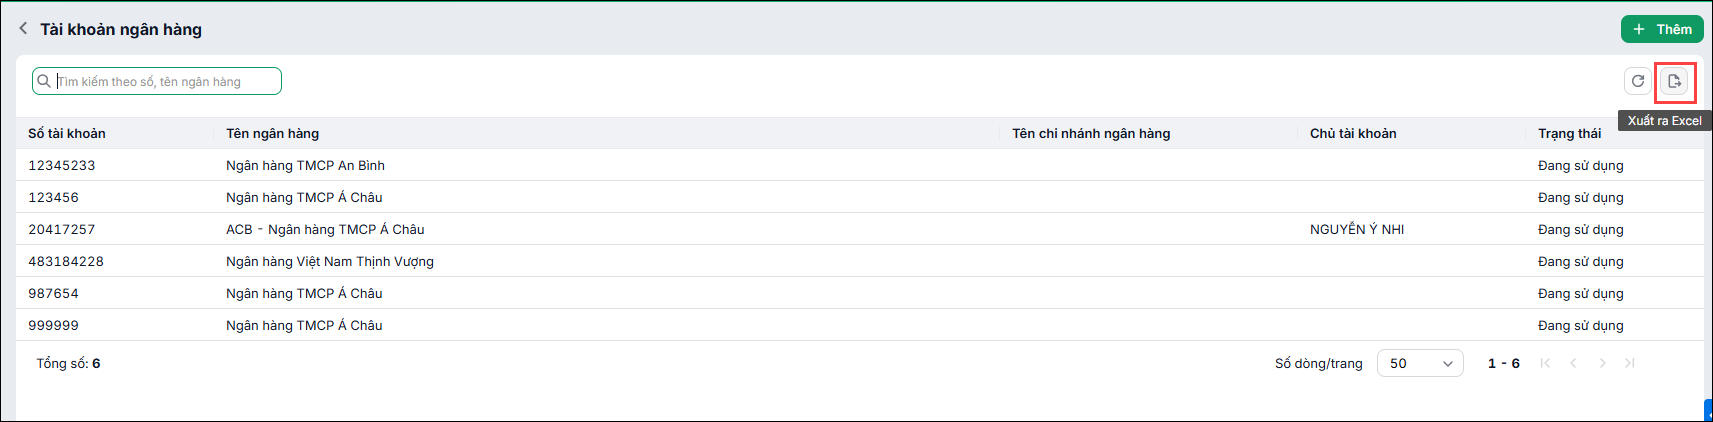Click Chủ tài khoản column header
1713x422 pixels.
[x=1353, y=133]
